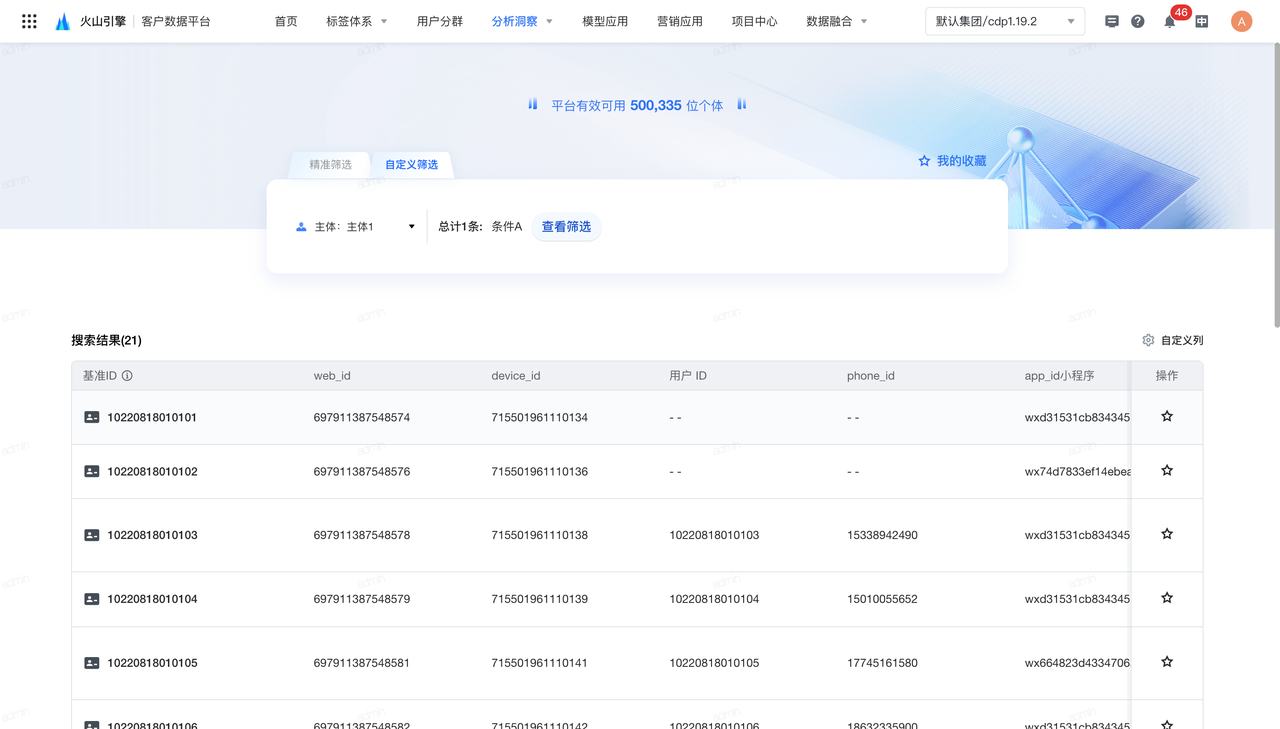Open the 主体: 主体1 dropdown
Viewport: 1280px width, 729px height.
point(355,227)
